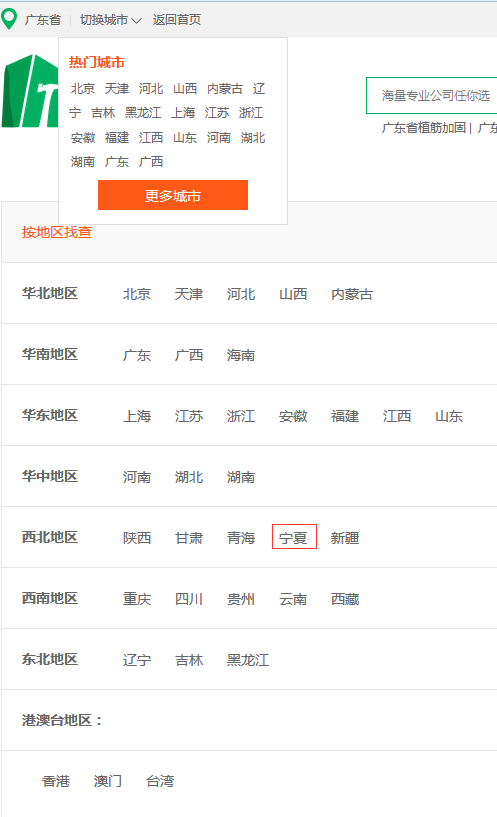Choose 山西 in the 华北地区 row
The width and height of the screenshot is (497, 817).
pyautogui.click(x=293, y=294)
